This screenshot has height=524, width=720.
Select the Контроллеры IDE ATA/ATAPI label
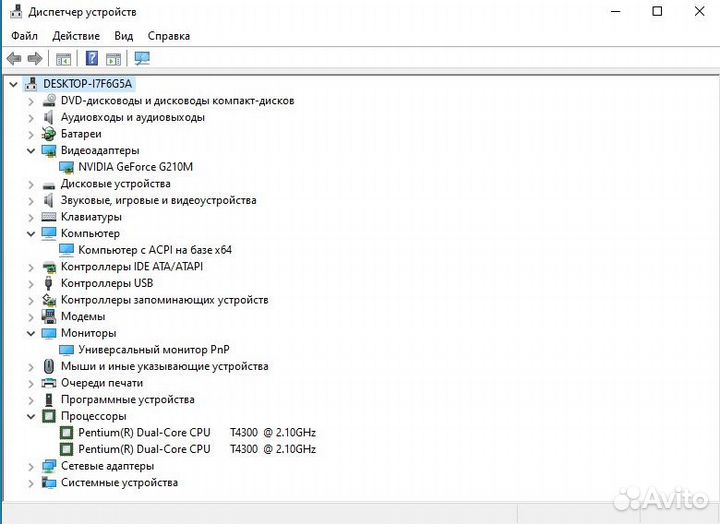[x=132, y=266]
